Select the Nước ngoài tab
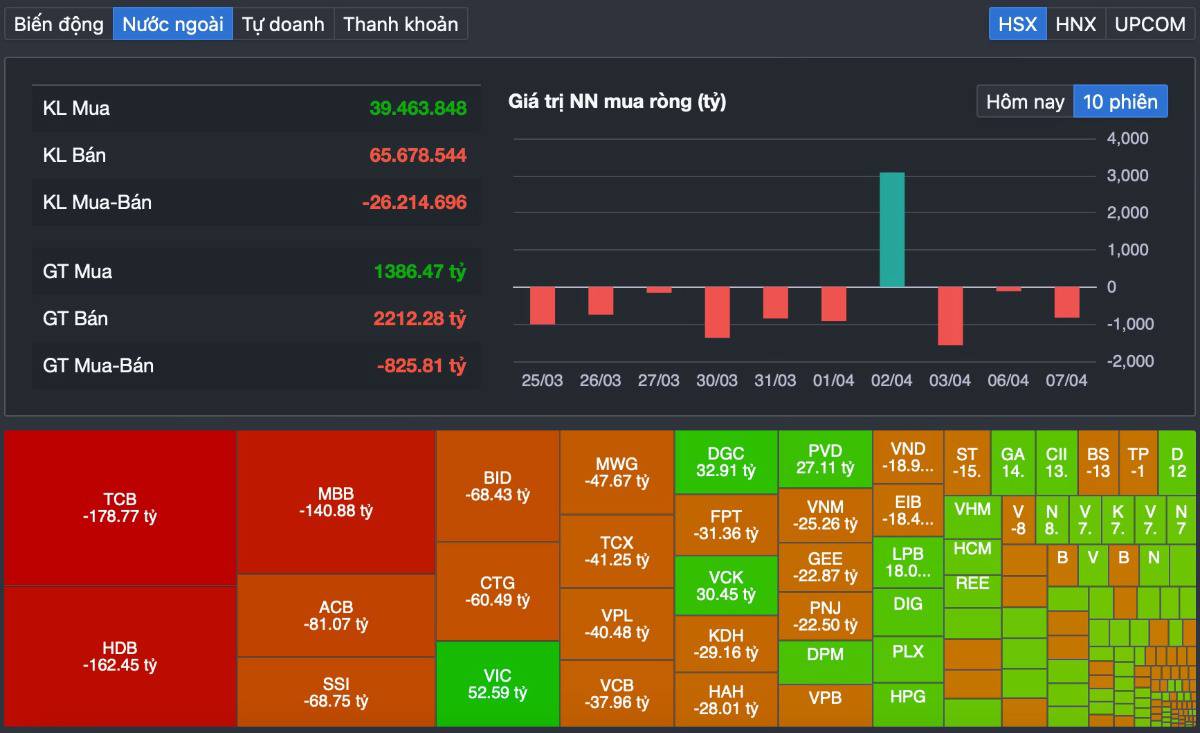1200x733 pixels. 173,24
